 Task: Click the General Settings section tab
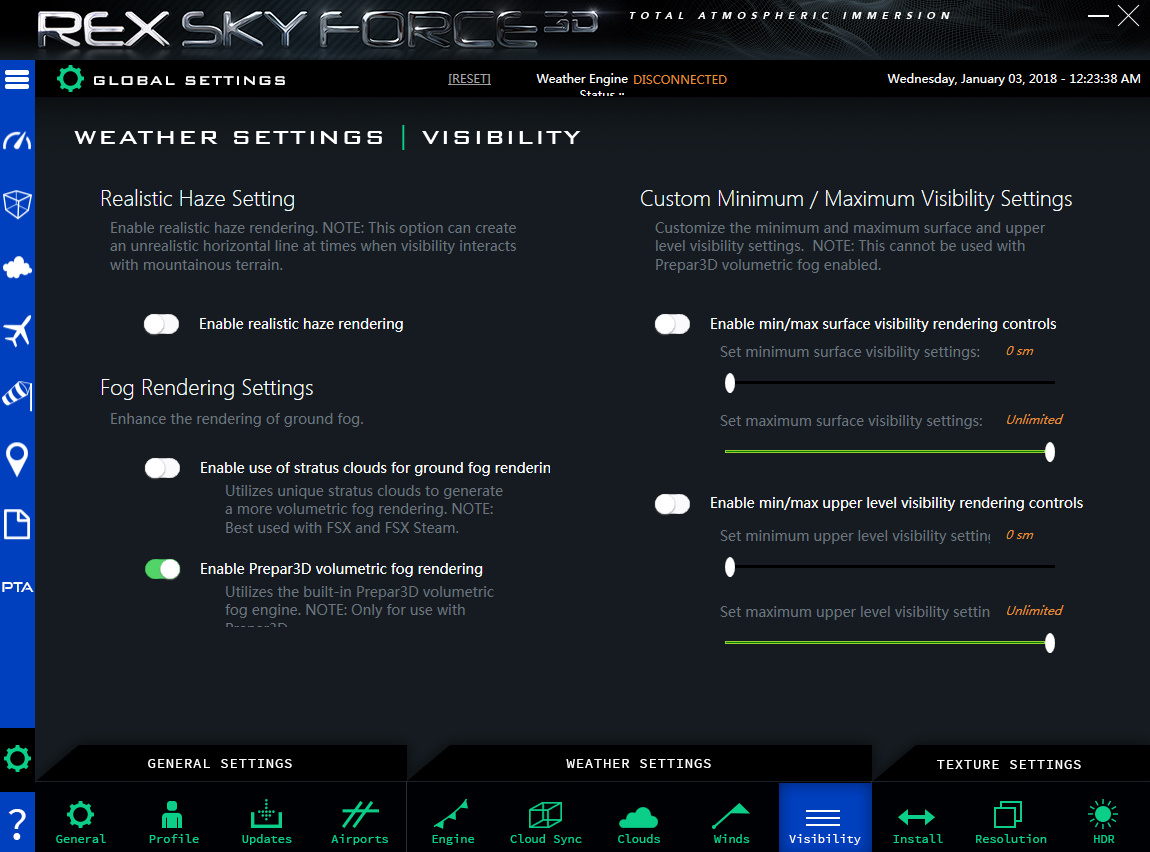pos(220,764)
